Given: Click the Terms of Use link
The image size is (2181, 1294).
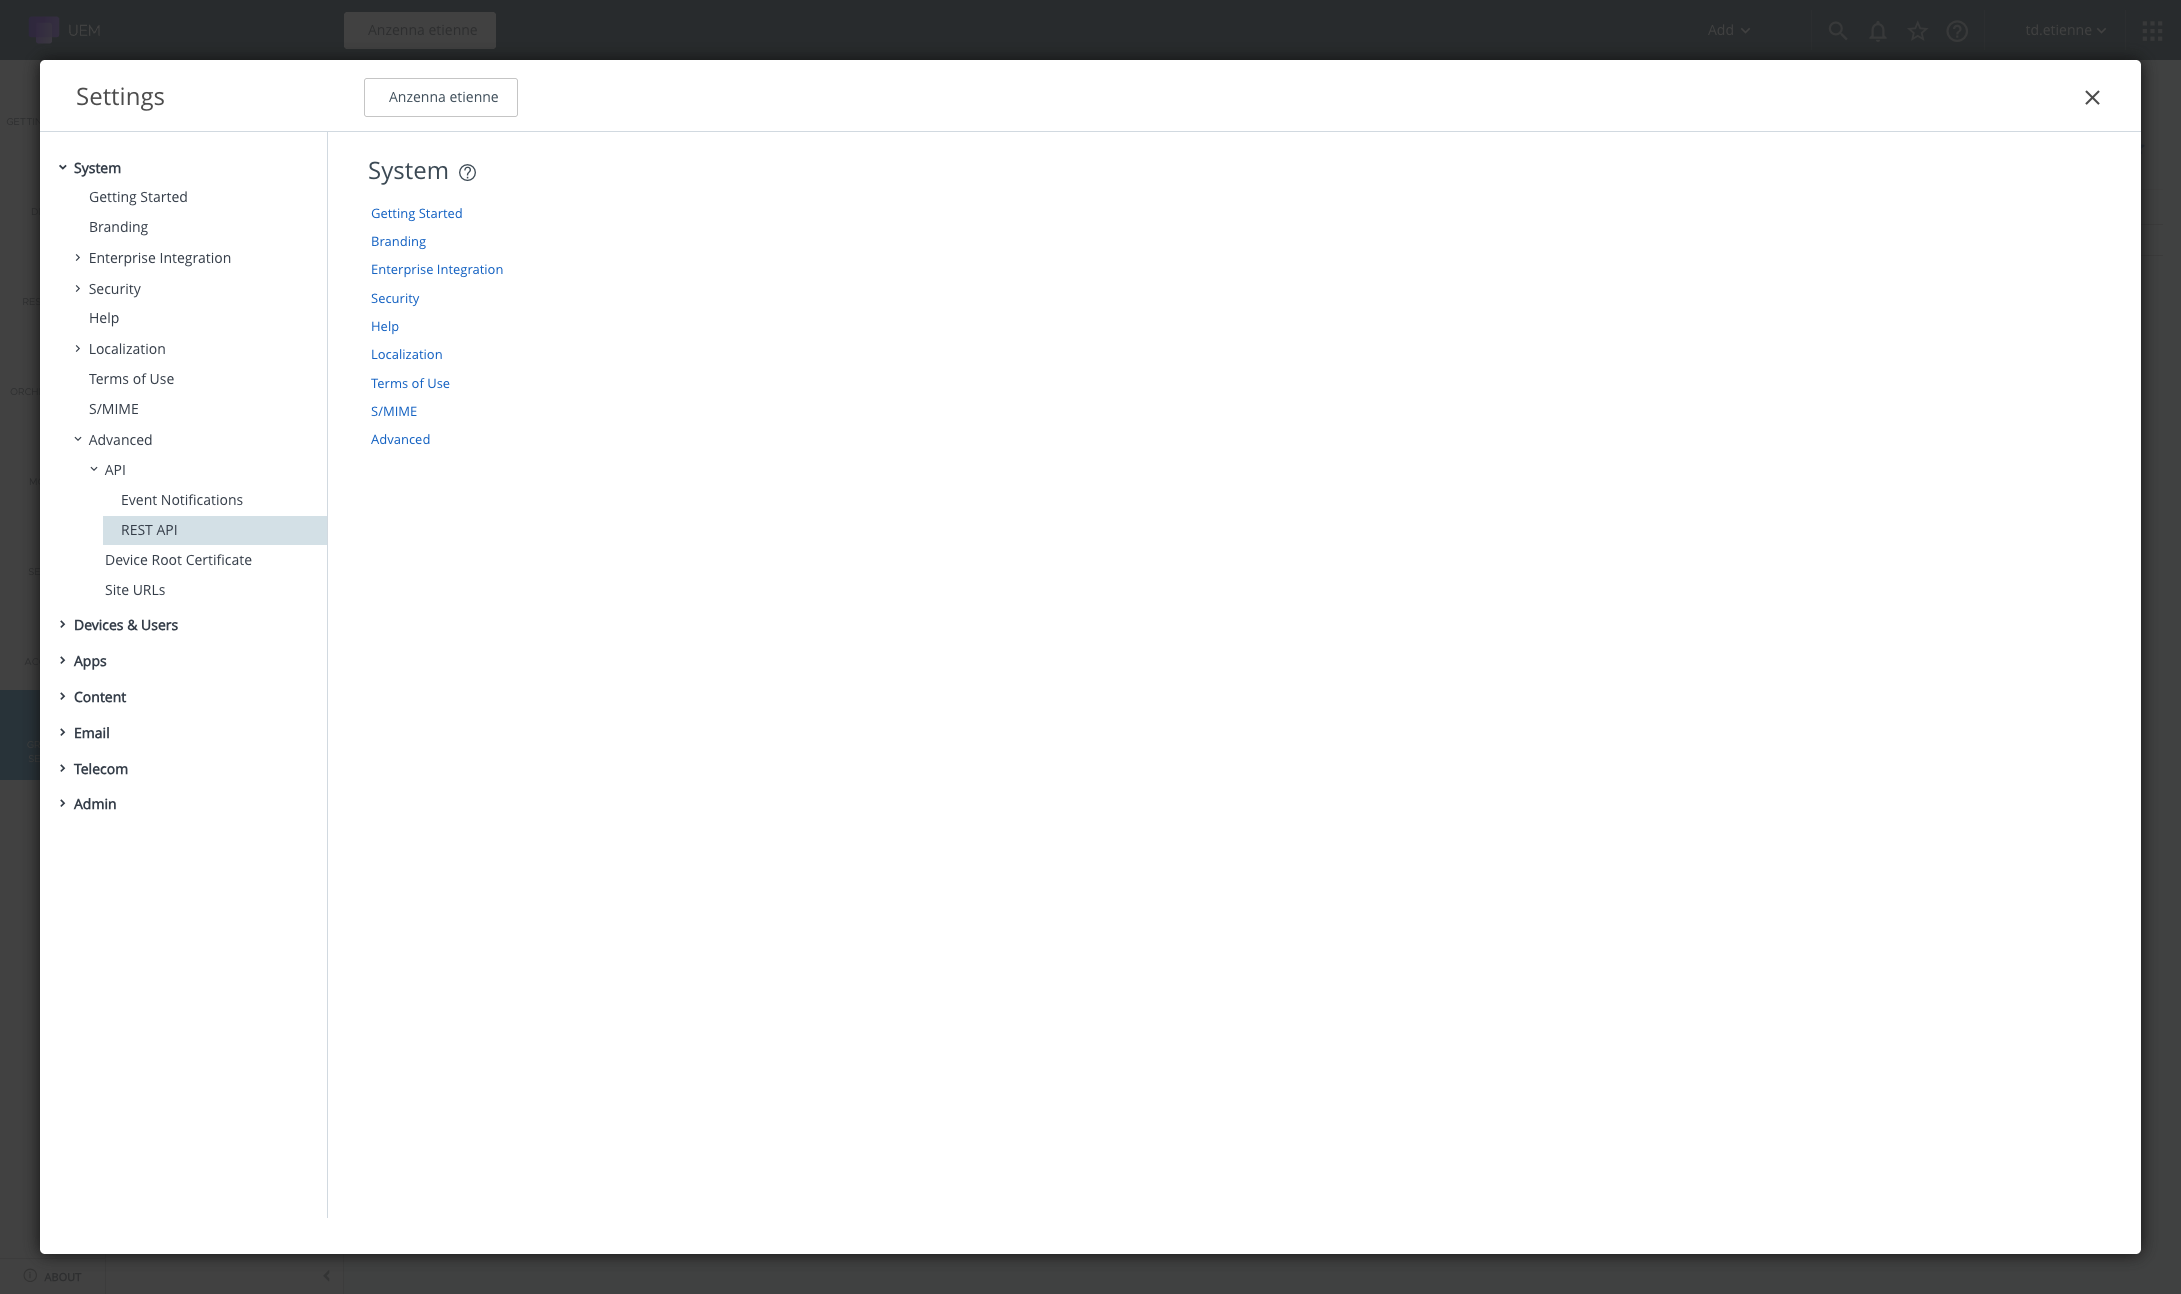Looking at the screenshot, I should point(410,383).
